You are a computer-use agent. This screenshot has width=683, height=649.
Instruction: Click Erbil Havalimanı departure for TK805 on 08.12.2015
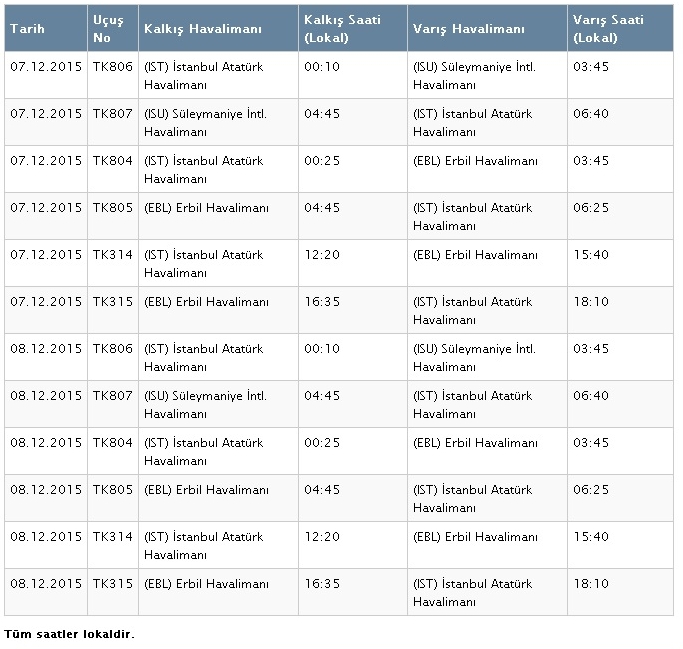pos(206,490)
